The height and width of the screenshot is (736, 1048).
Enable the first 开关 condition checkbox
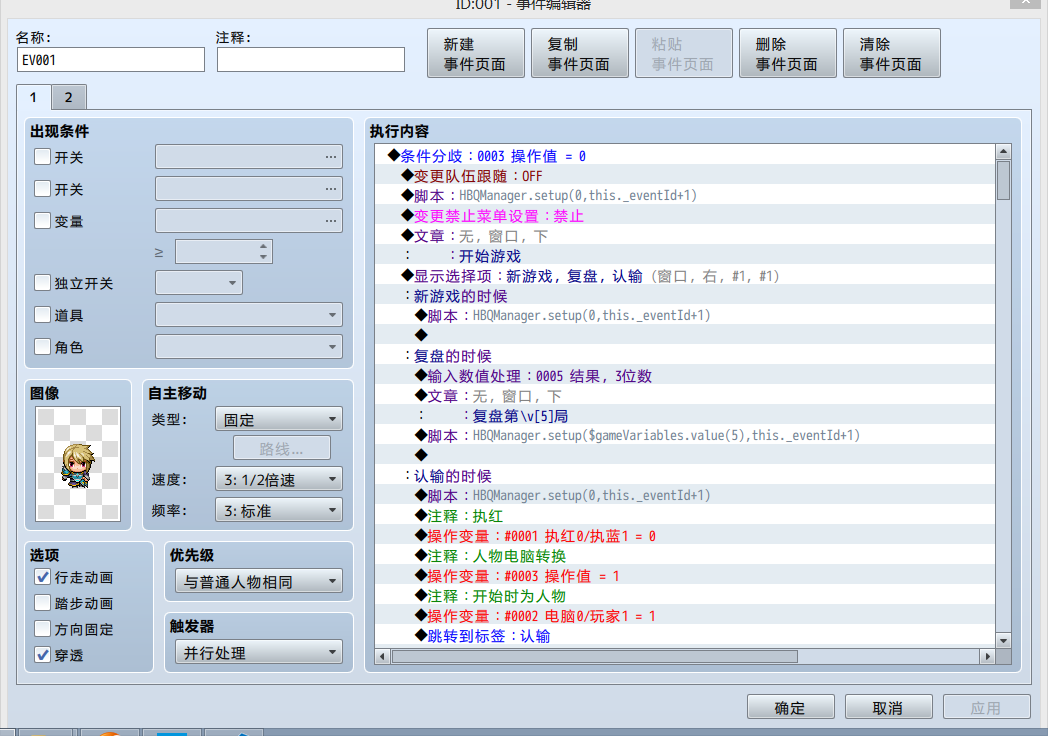42,157
